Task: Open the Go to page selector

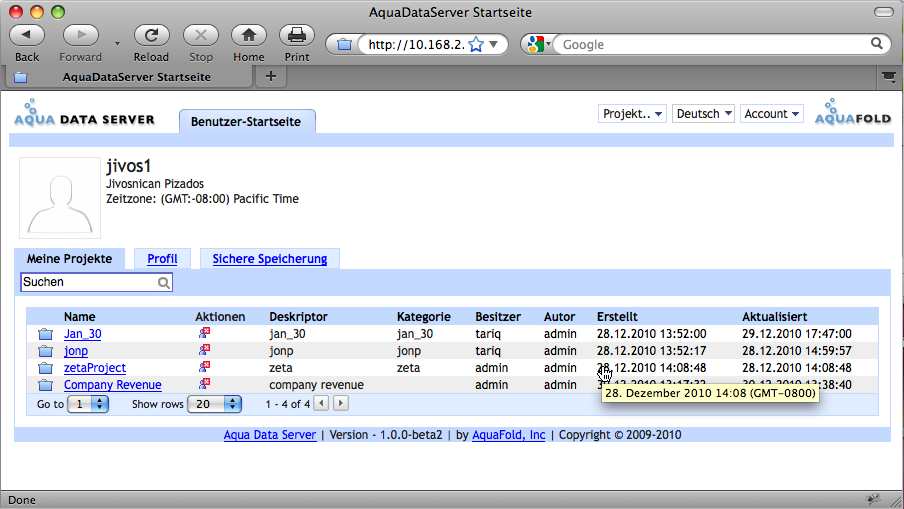Action: [x=88, y=404]
